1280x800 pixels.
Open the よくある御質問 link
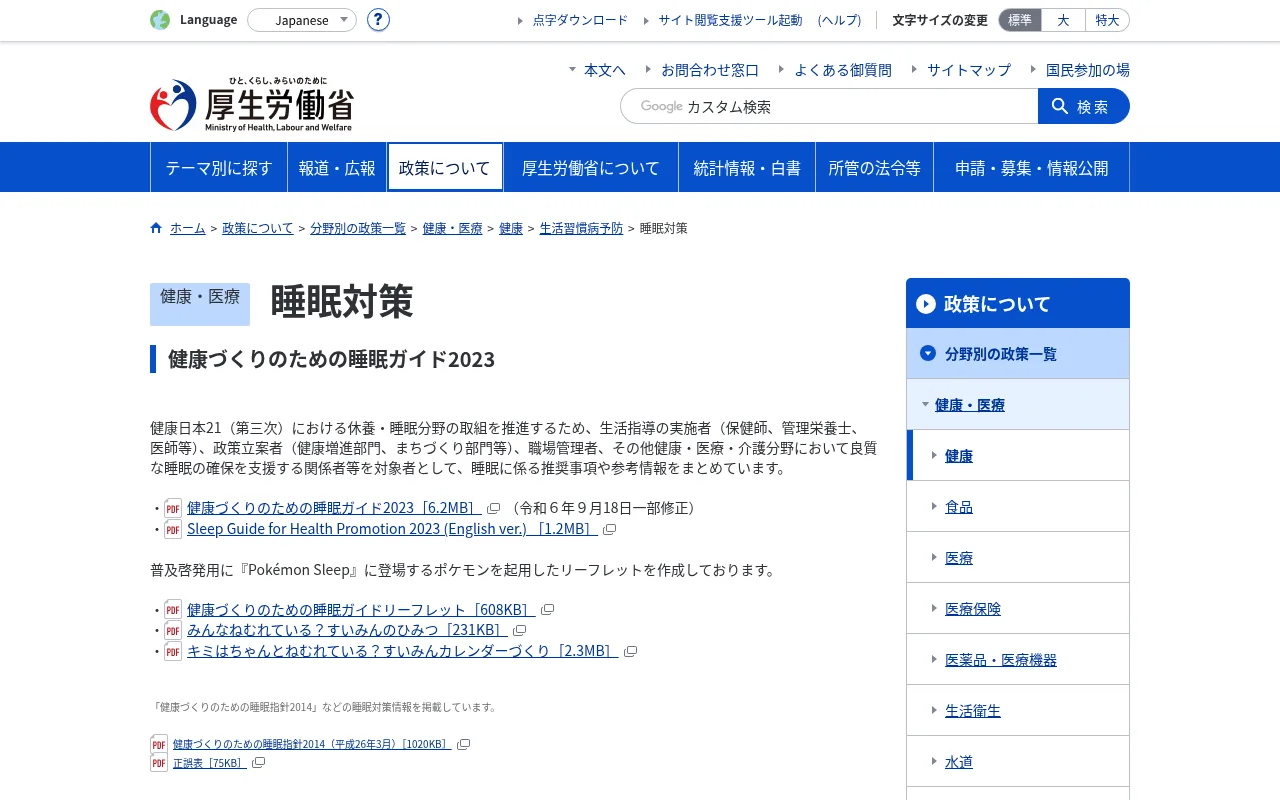point(843,70)
